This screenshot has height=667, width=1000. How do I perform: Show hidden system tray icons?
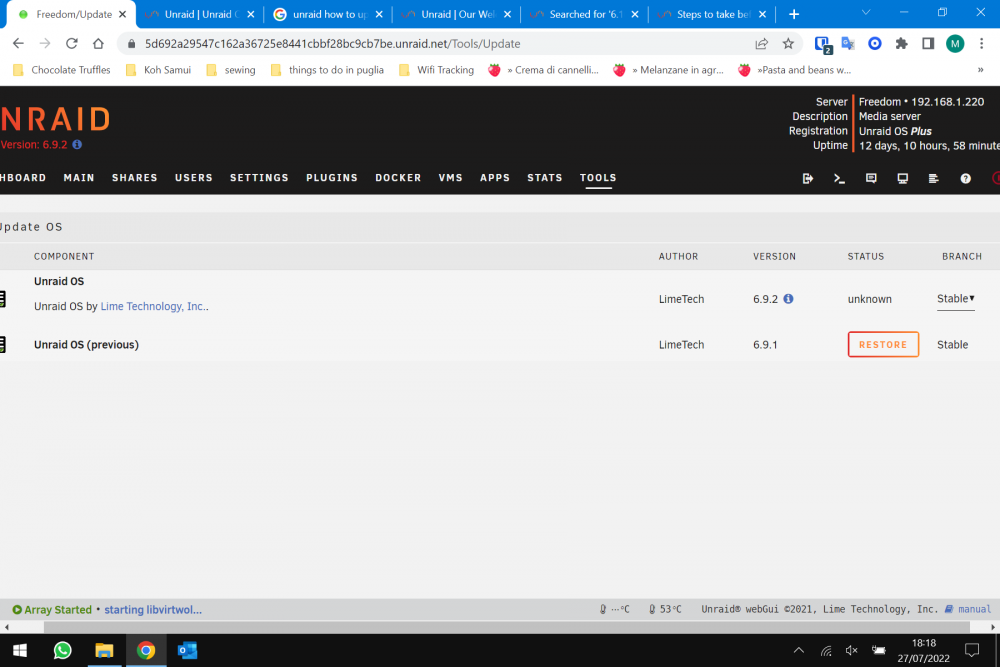tap(798, 650)
